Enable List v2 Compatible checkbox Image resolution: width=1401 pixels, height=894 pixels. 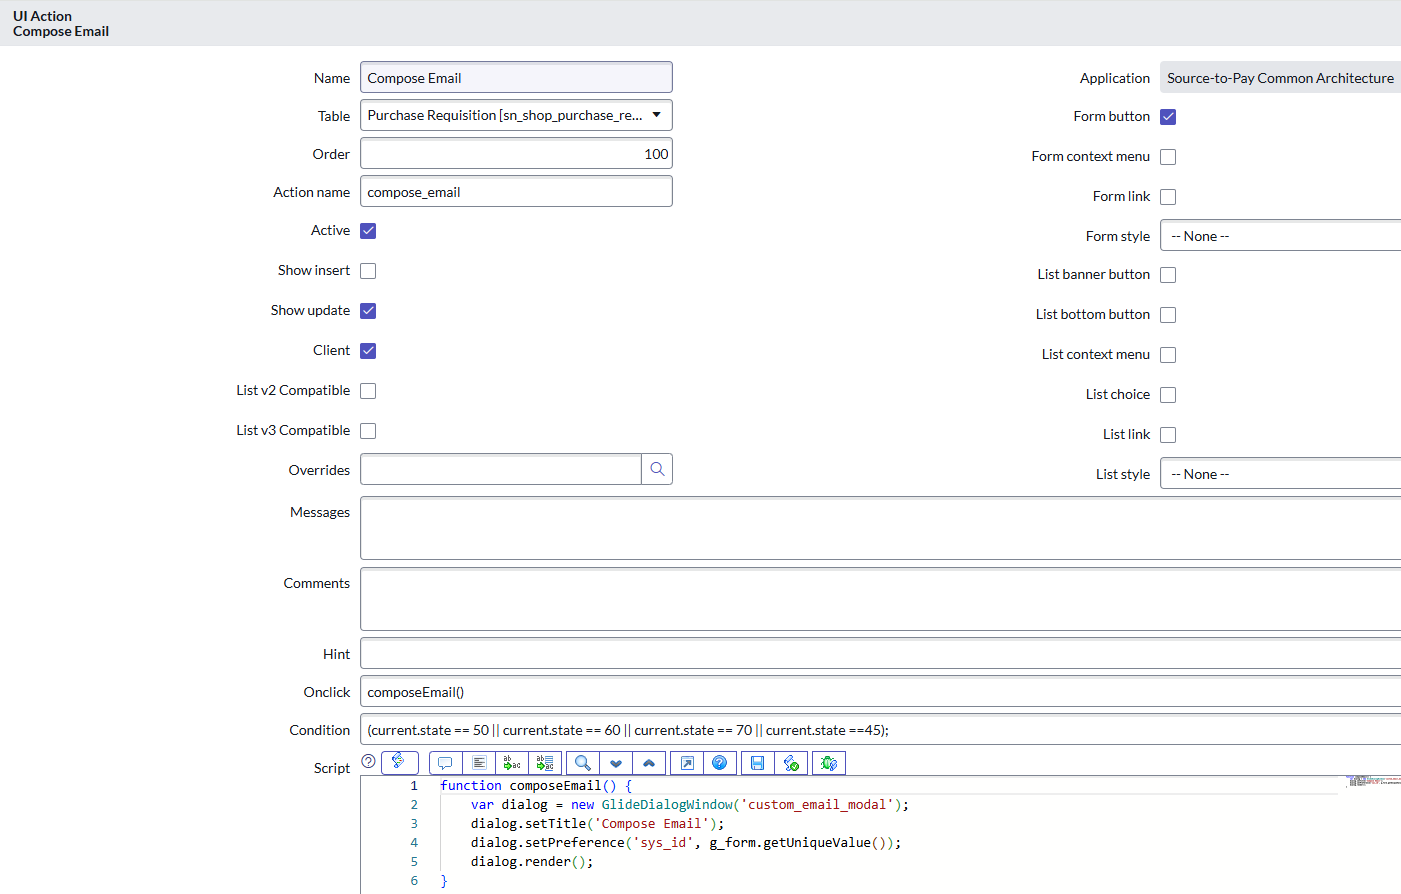(x=368, y=391)
